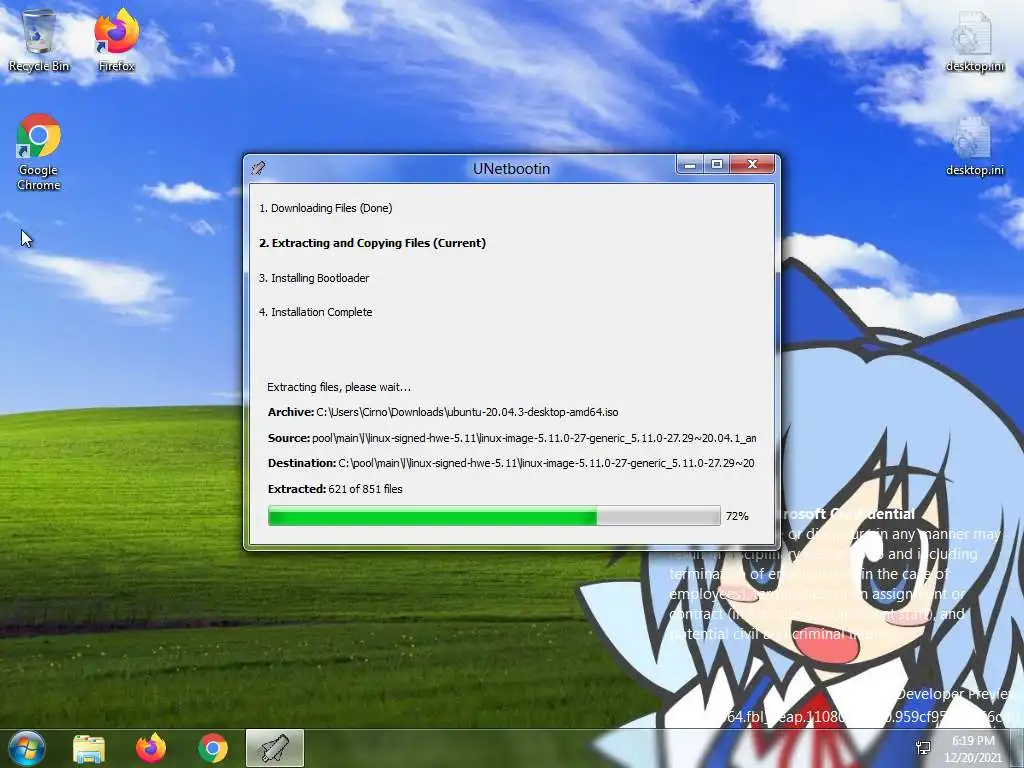Click the UNetbootin taskbar button
Screen dimensions: 1024x768
[x=275, y=748]
